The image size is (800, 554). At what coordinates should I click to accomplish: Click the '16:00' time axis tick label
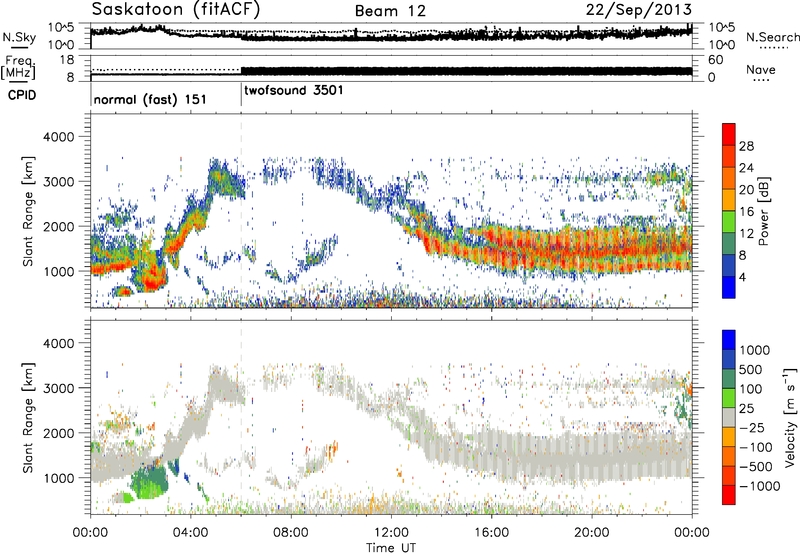(x=491, y=533)
